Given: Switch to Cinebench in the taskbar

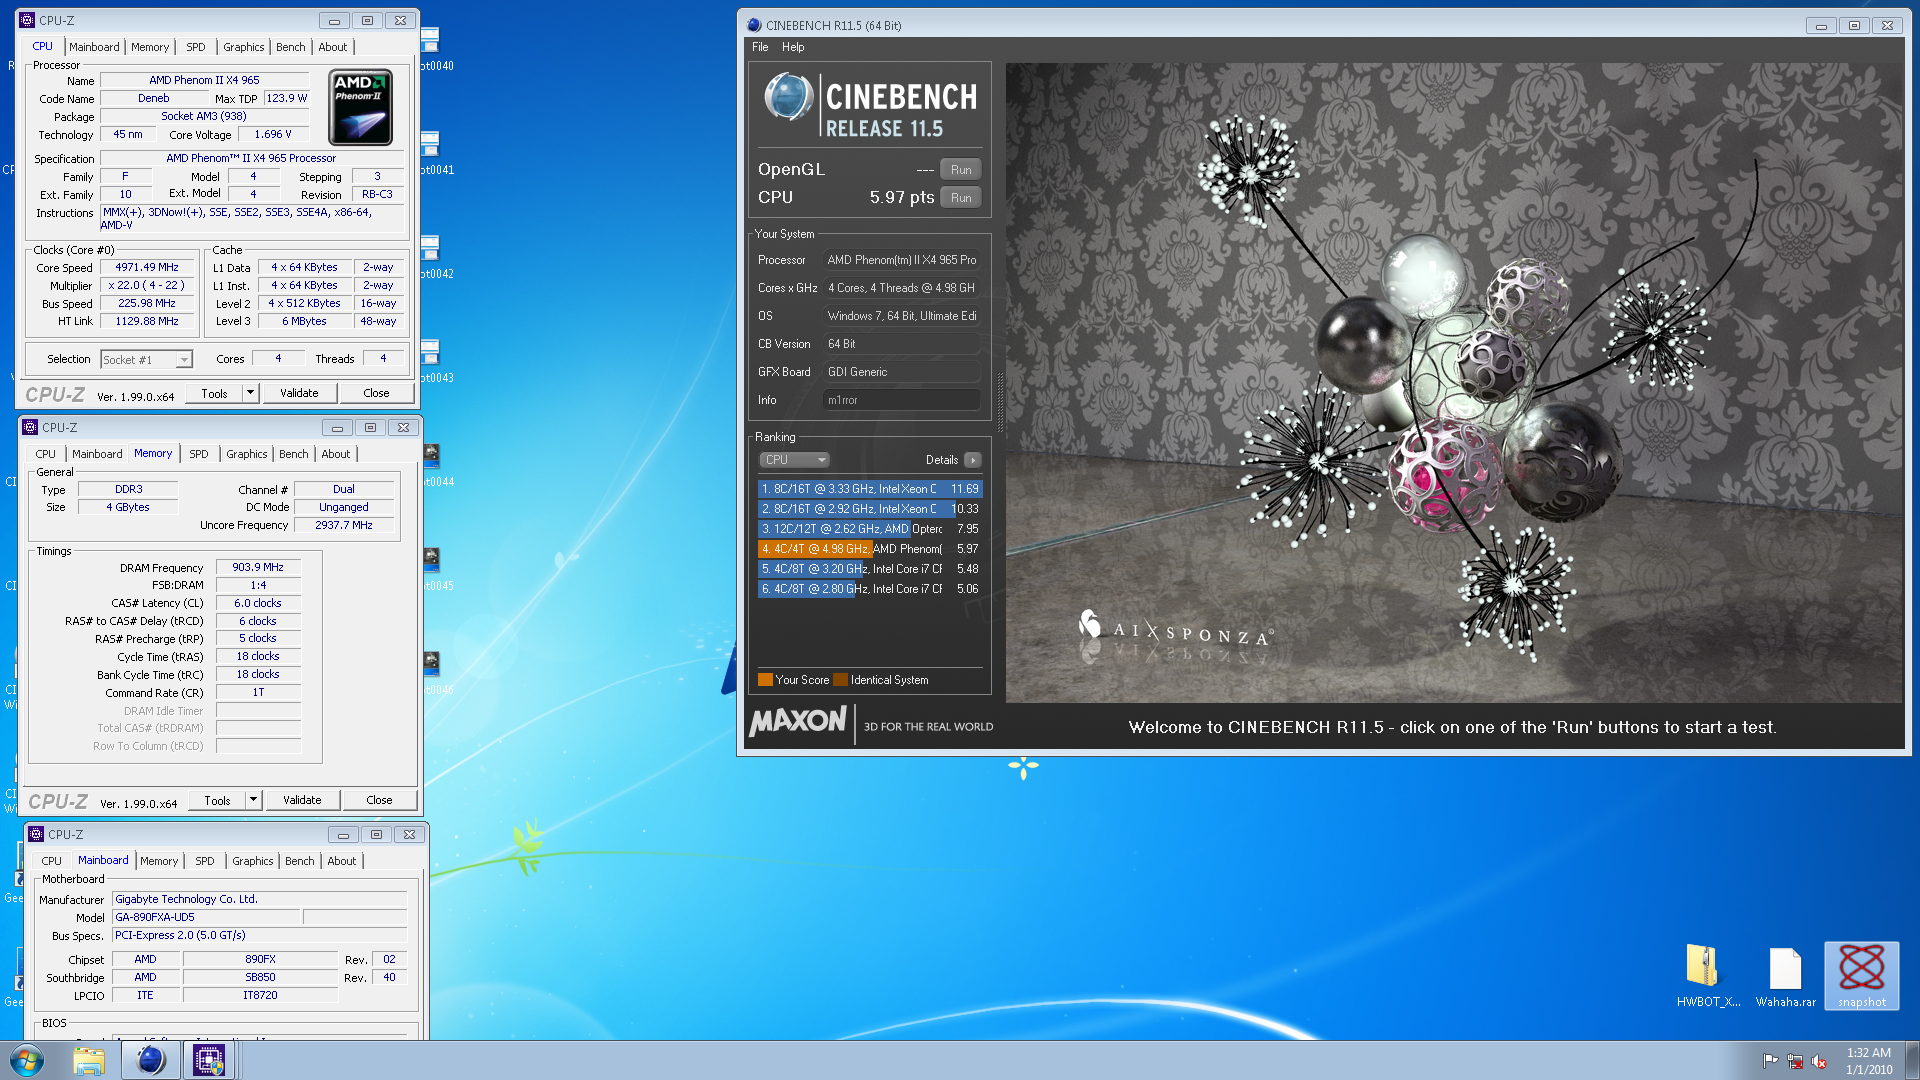Looking at the screenshot, I should 151,1060.
